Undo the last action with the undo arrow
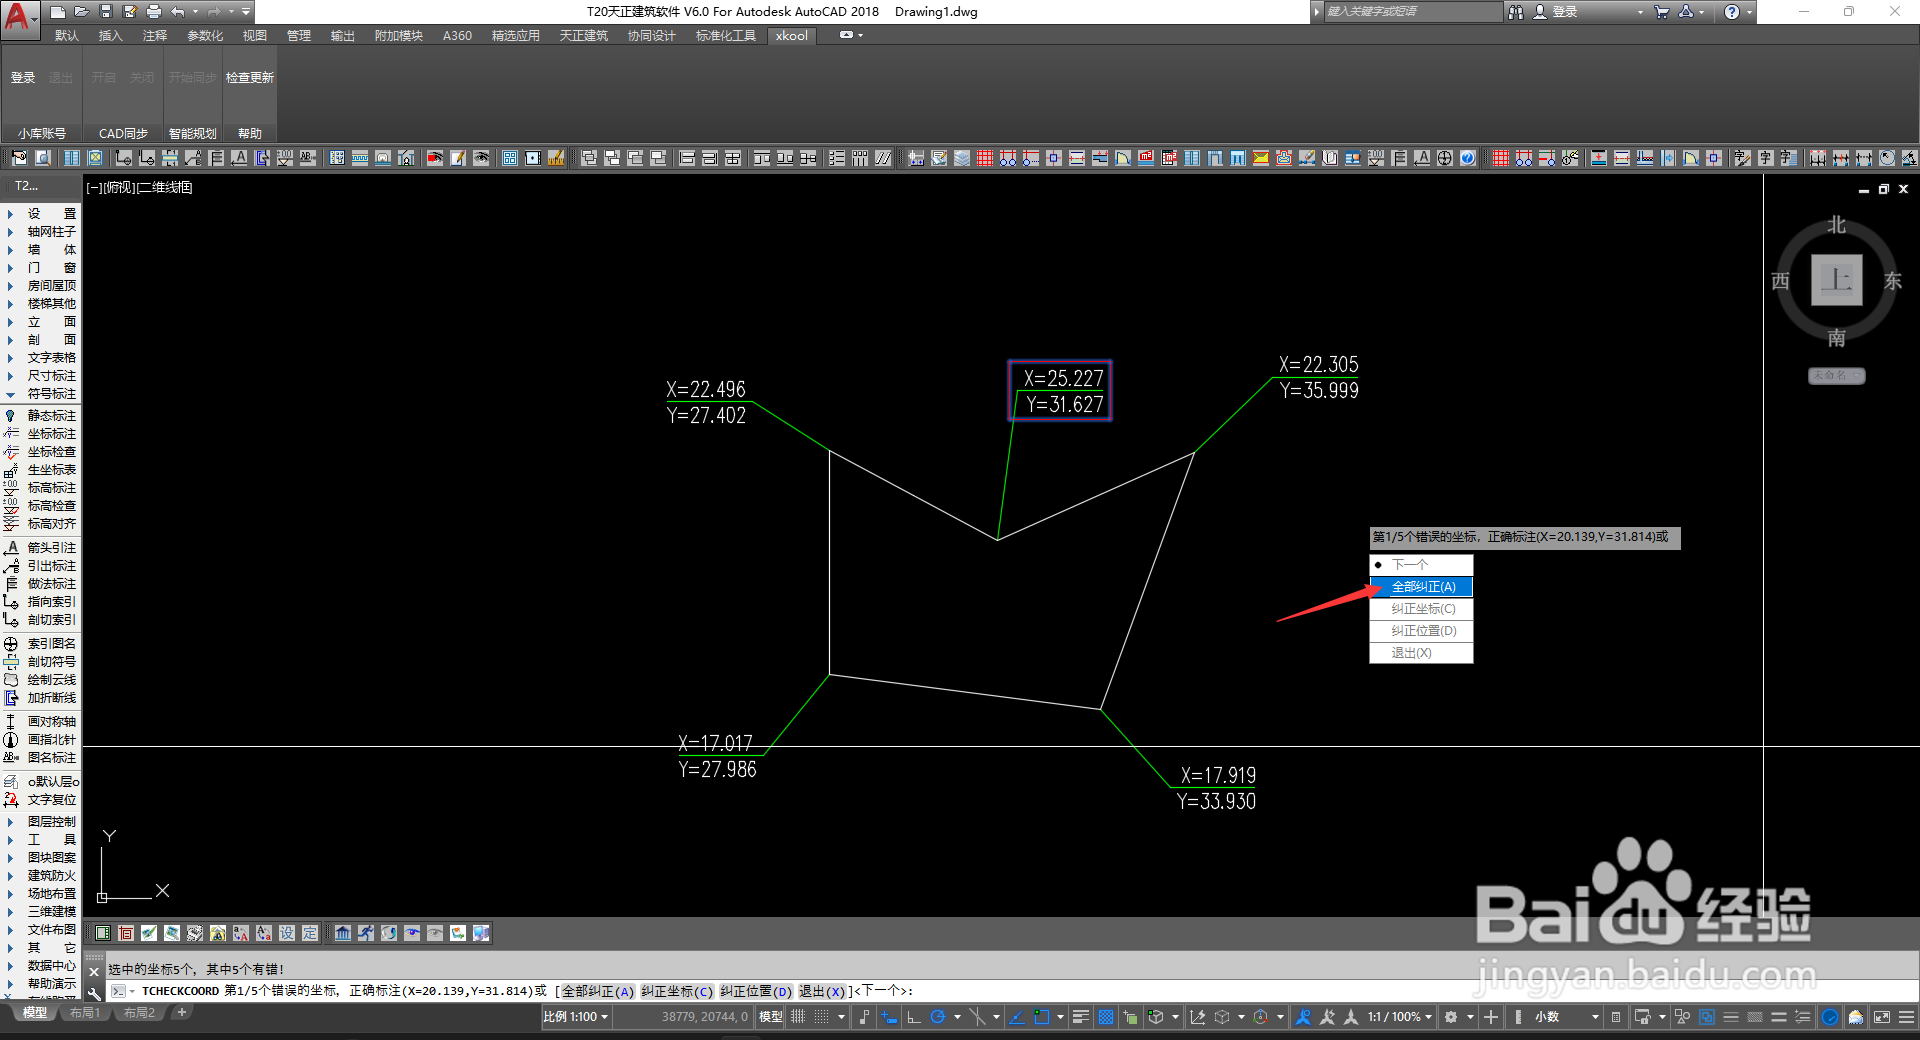1920x1040 pixels. tap(178, 12)
